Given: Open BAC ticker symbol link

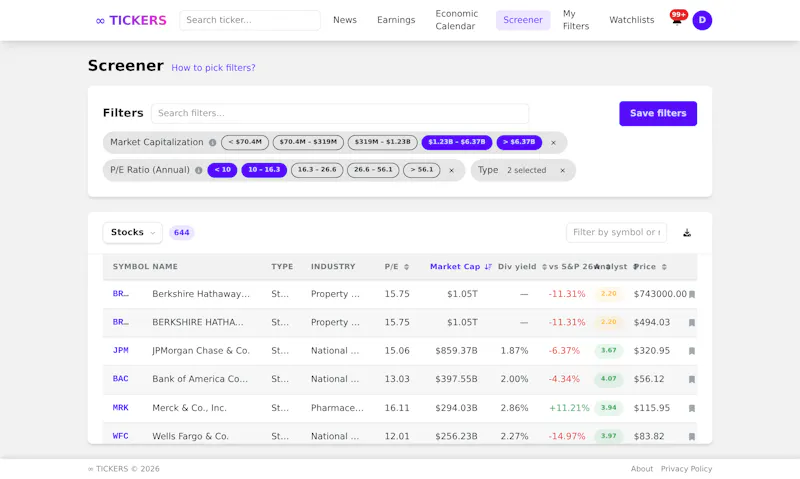Looking at the screenshot, I should [120, 379].
